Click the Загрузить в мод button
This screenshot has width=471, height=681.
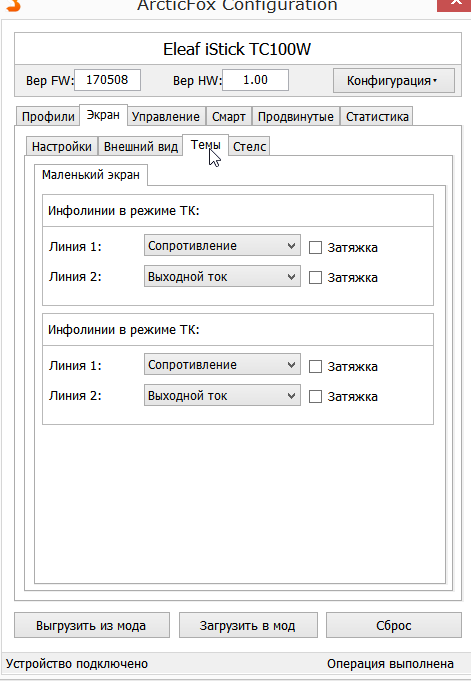(248, 625)
